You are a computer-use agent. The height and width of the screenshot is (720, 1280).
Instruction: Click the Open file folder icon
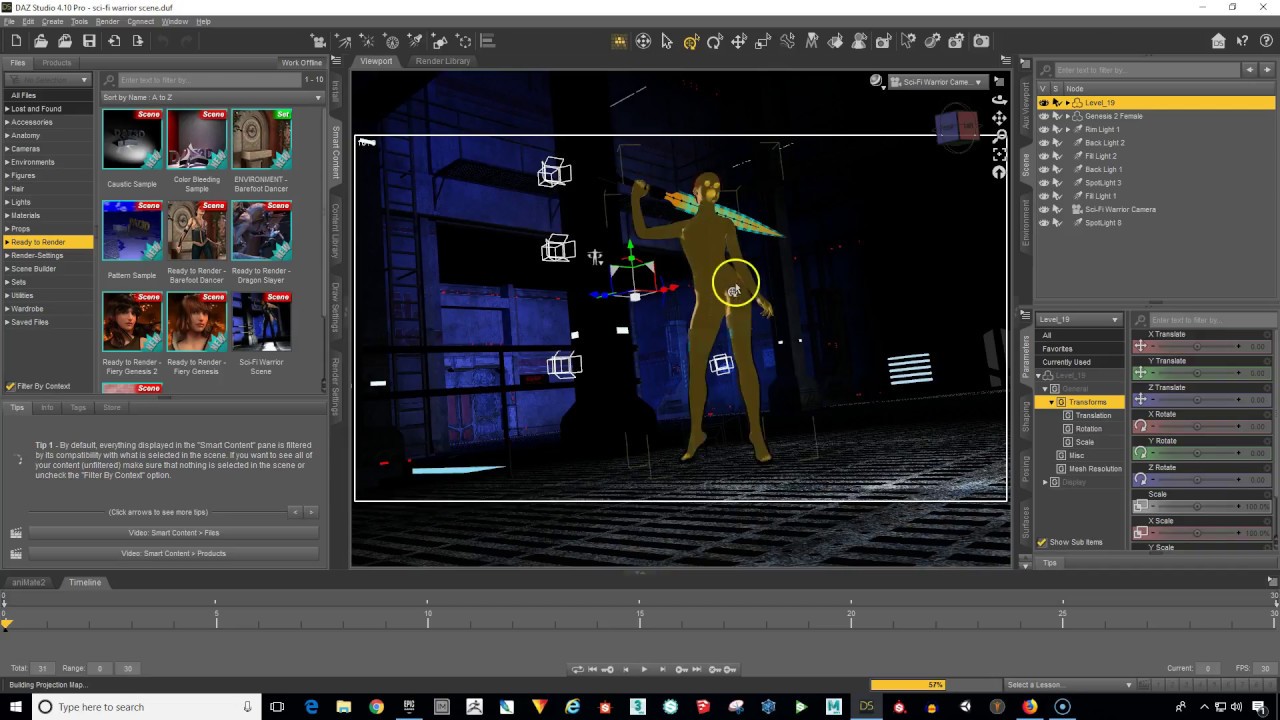point(41,41)
